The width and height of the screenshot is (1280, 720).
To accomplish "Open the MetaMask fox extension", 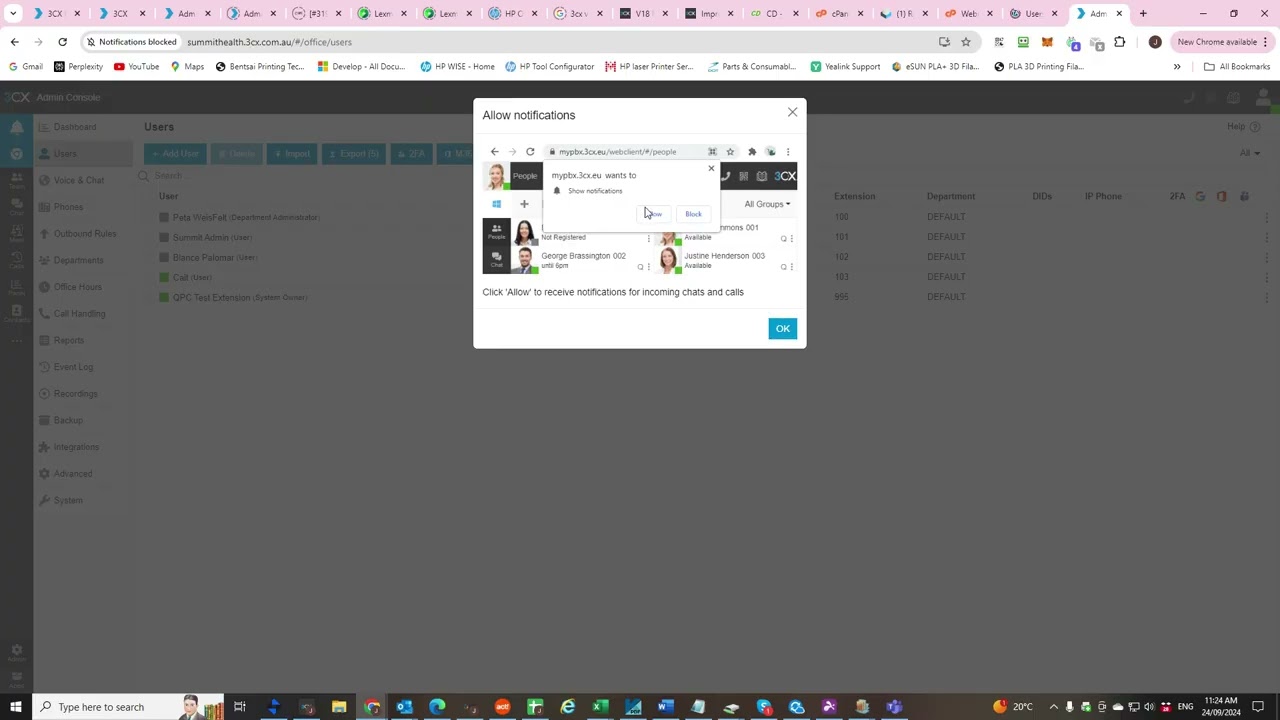I will (x=1047, y=42).
